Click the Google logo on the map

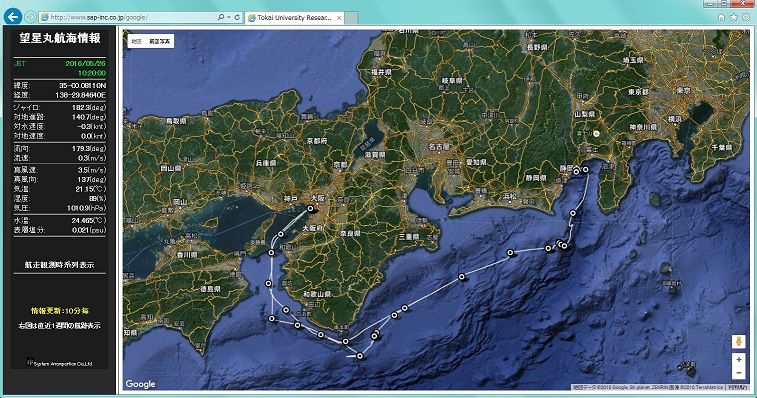pos(140,384)
